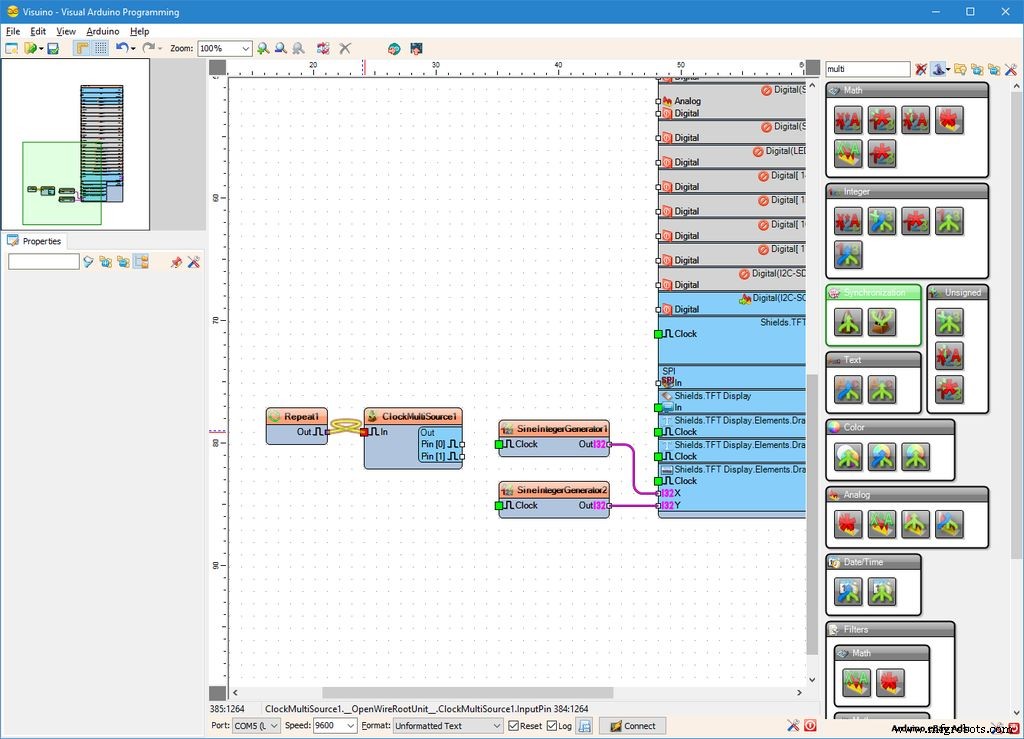Image resolution: width=1024 pixels, height=739 pixels.
Task: Click the new folder icon in Properties panel
Action: (x=105, y=262)
